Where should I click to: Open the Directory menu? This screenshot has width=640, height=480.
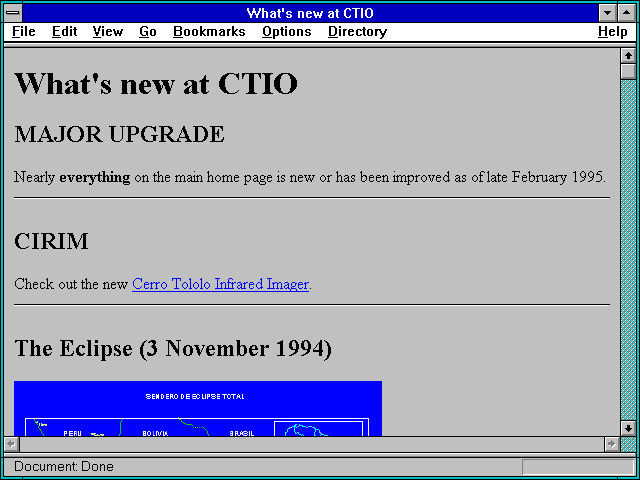(x=358, y=32)
